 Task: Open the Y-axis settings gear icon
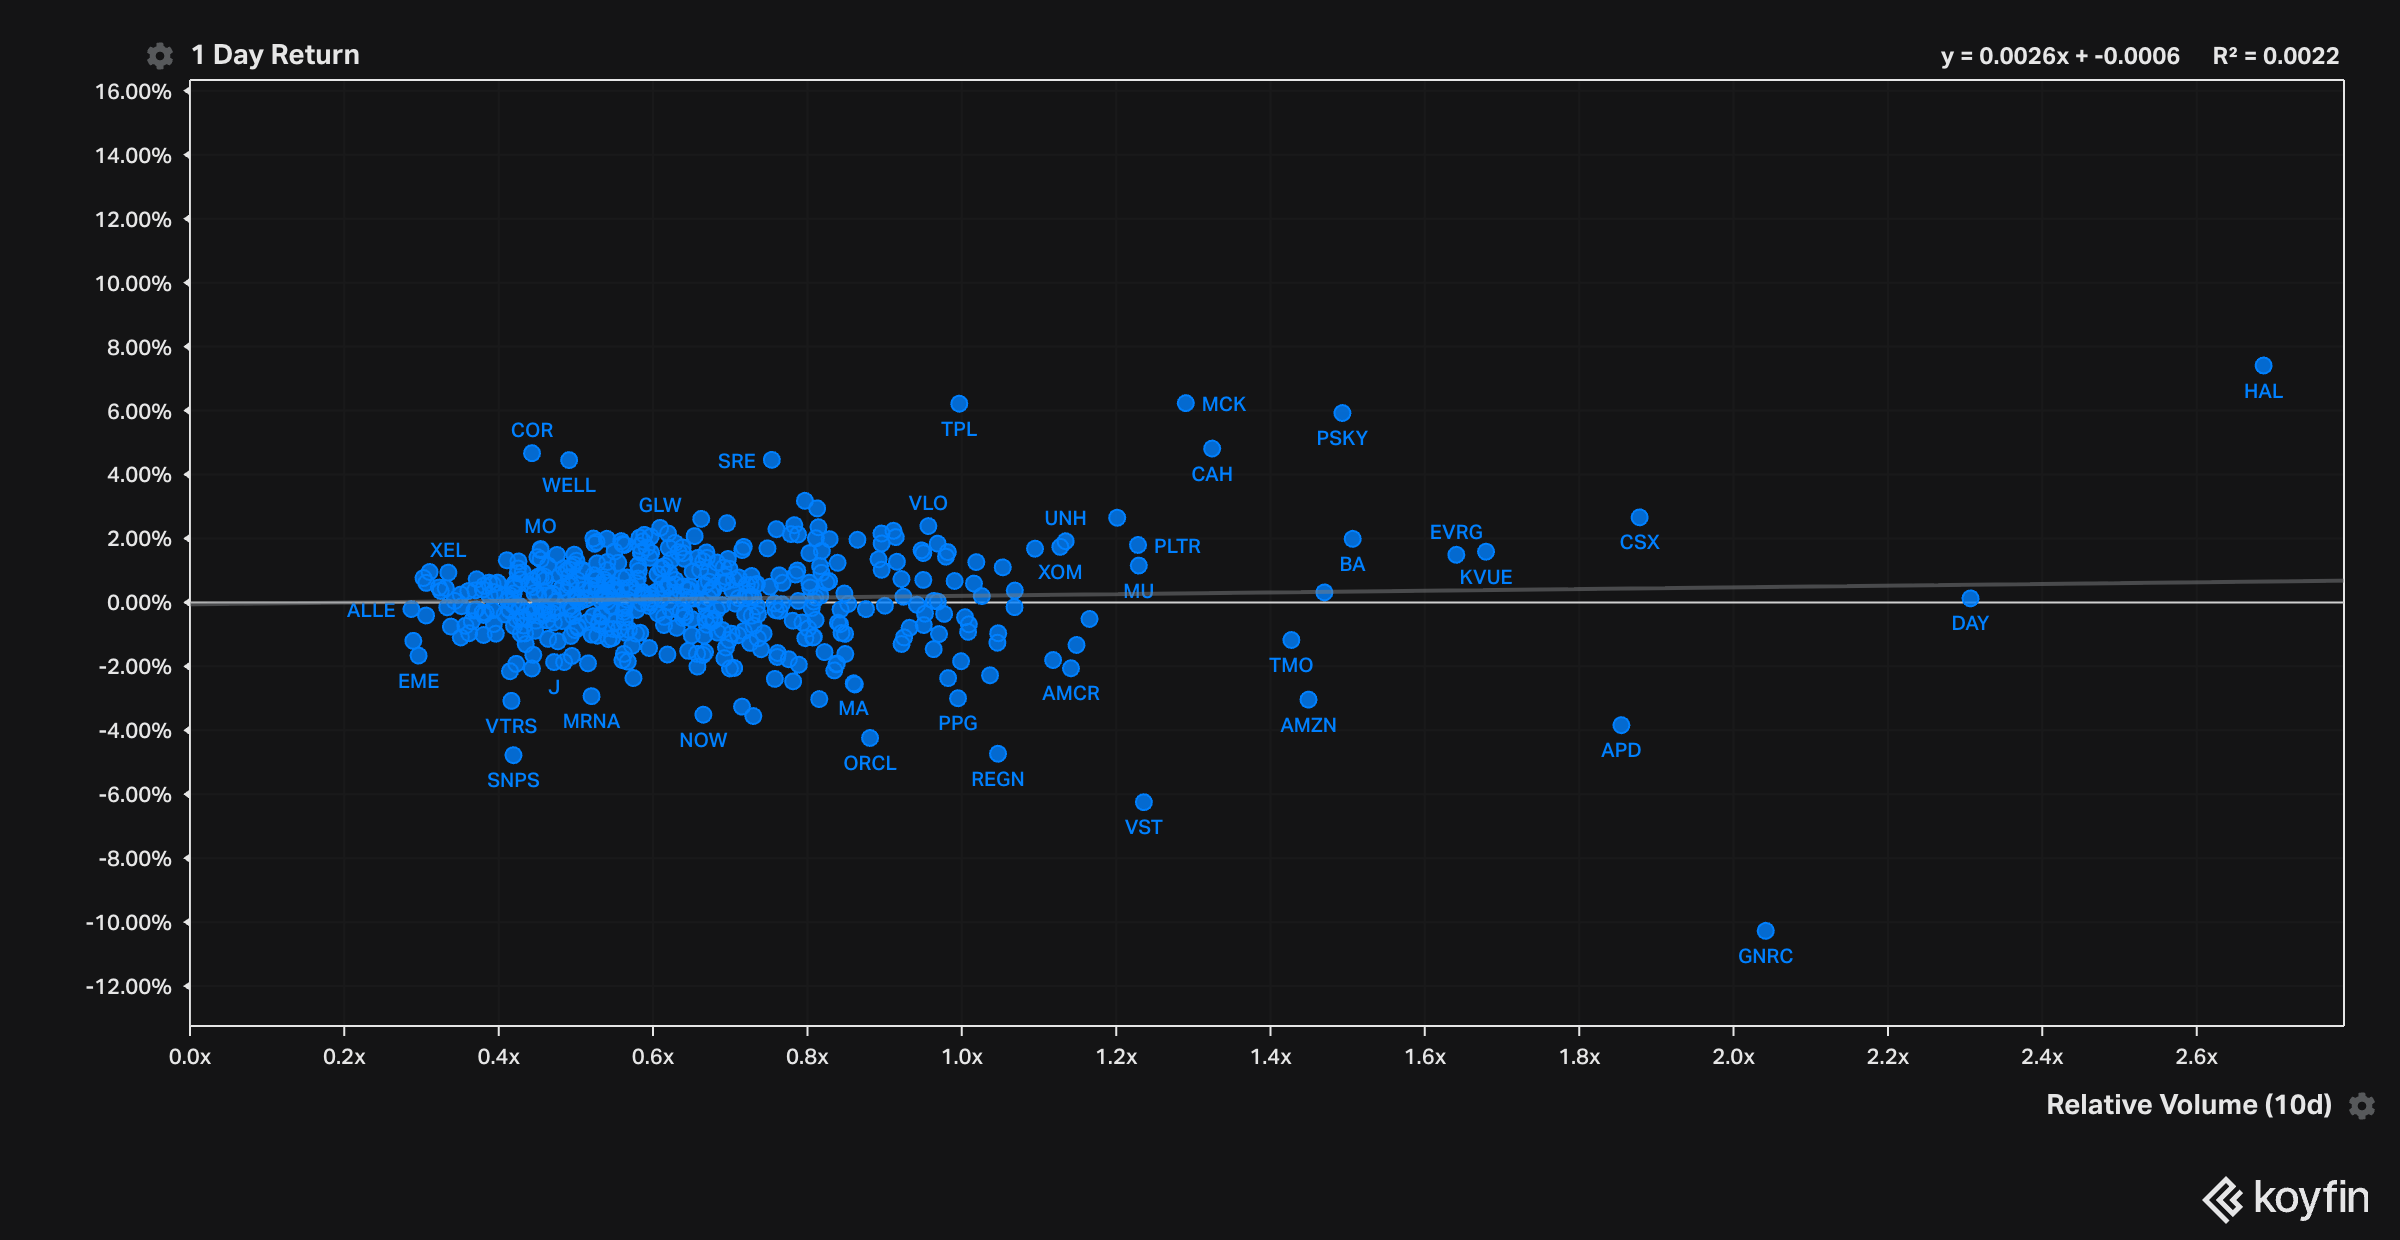tap(160, 56)
